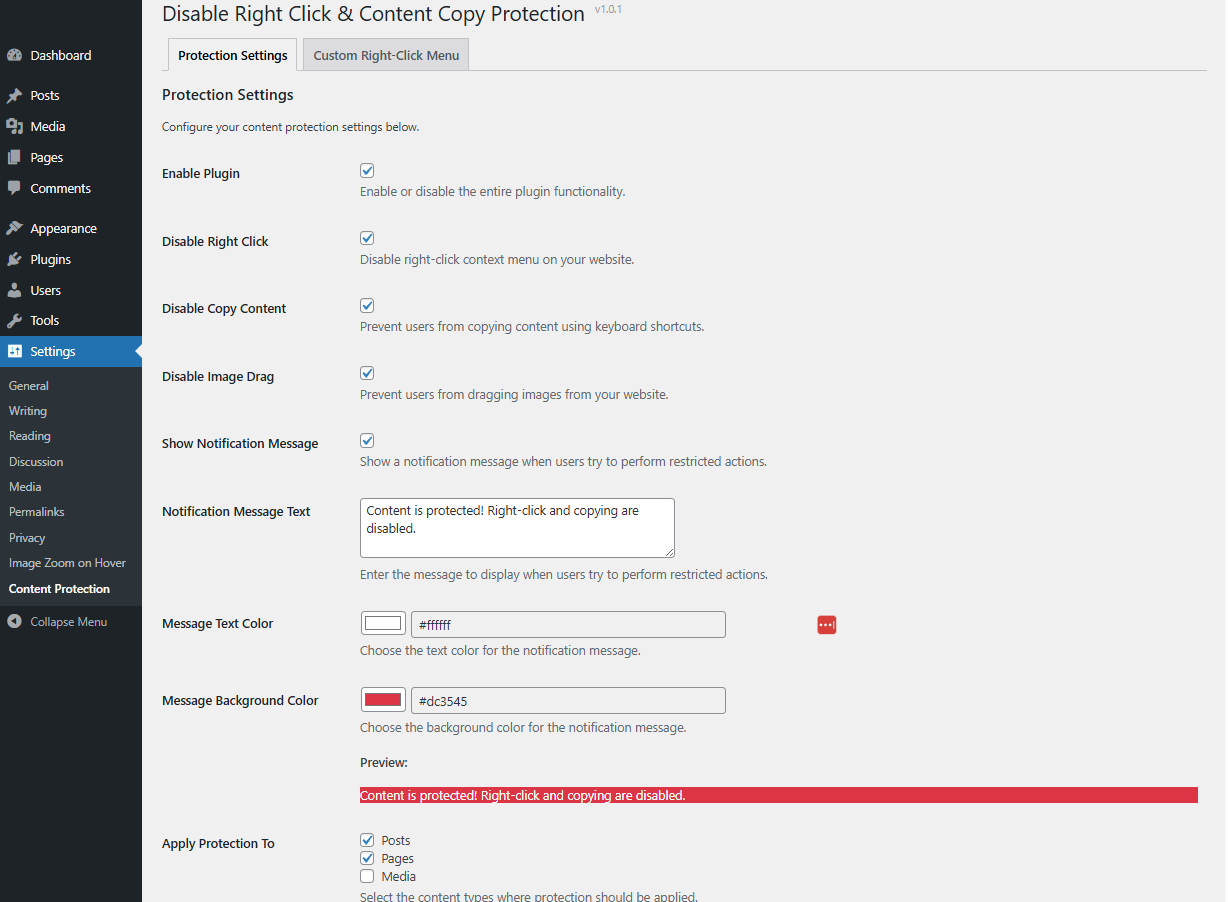Open the Pages section in sidebar

(46, 158)
